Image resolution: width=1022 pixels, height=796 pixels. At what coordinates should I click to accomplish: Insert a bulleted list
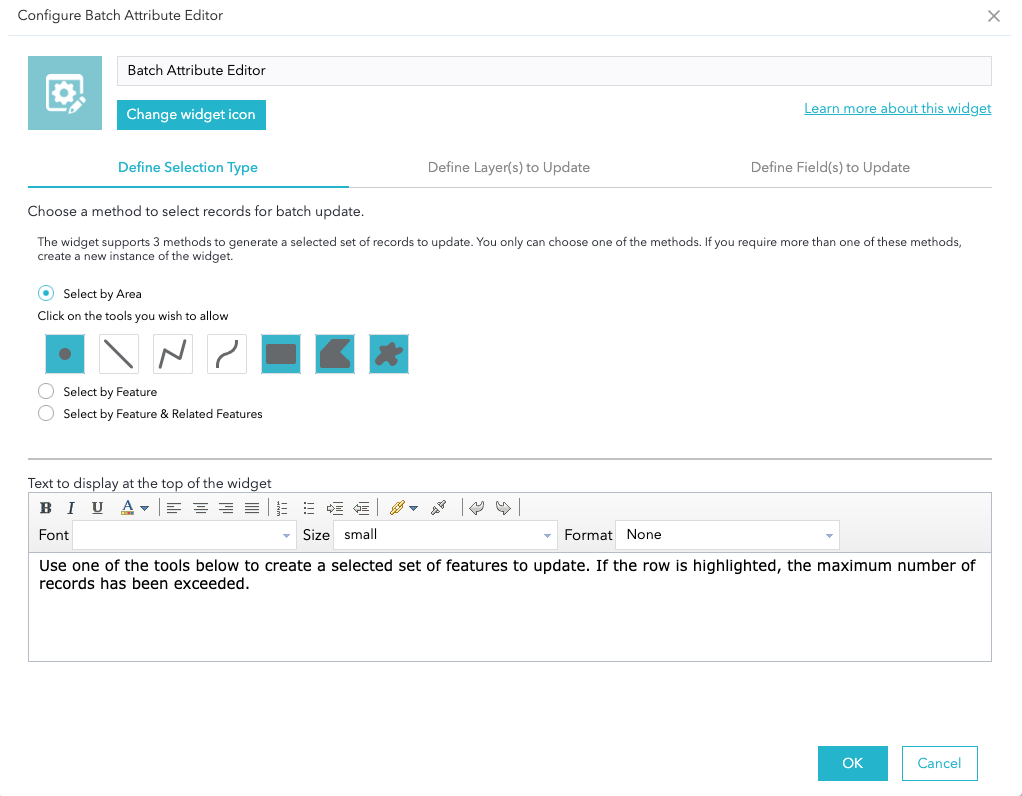309,508
